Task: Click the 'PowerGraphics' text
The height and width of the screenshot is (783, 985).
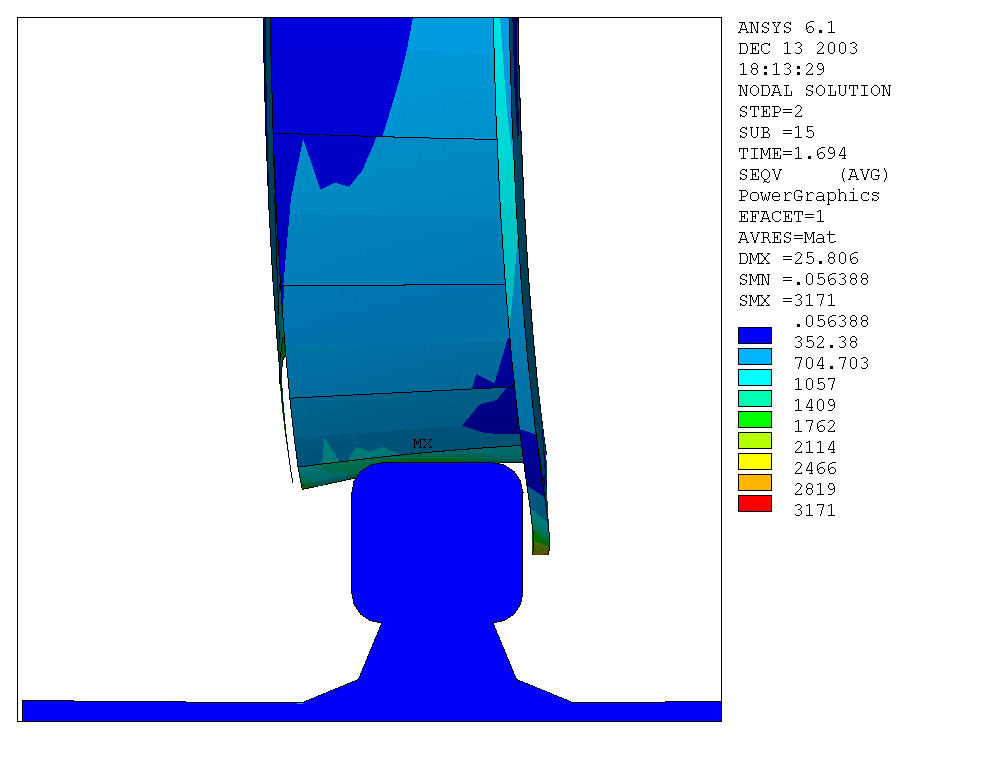Action: 808,195
